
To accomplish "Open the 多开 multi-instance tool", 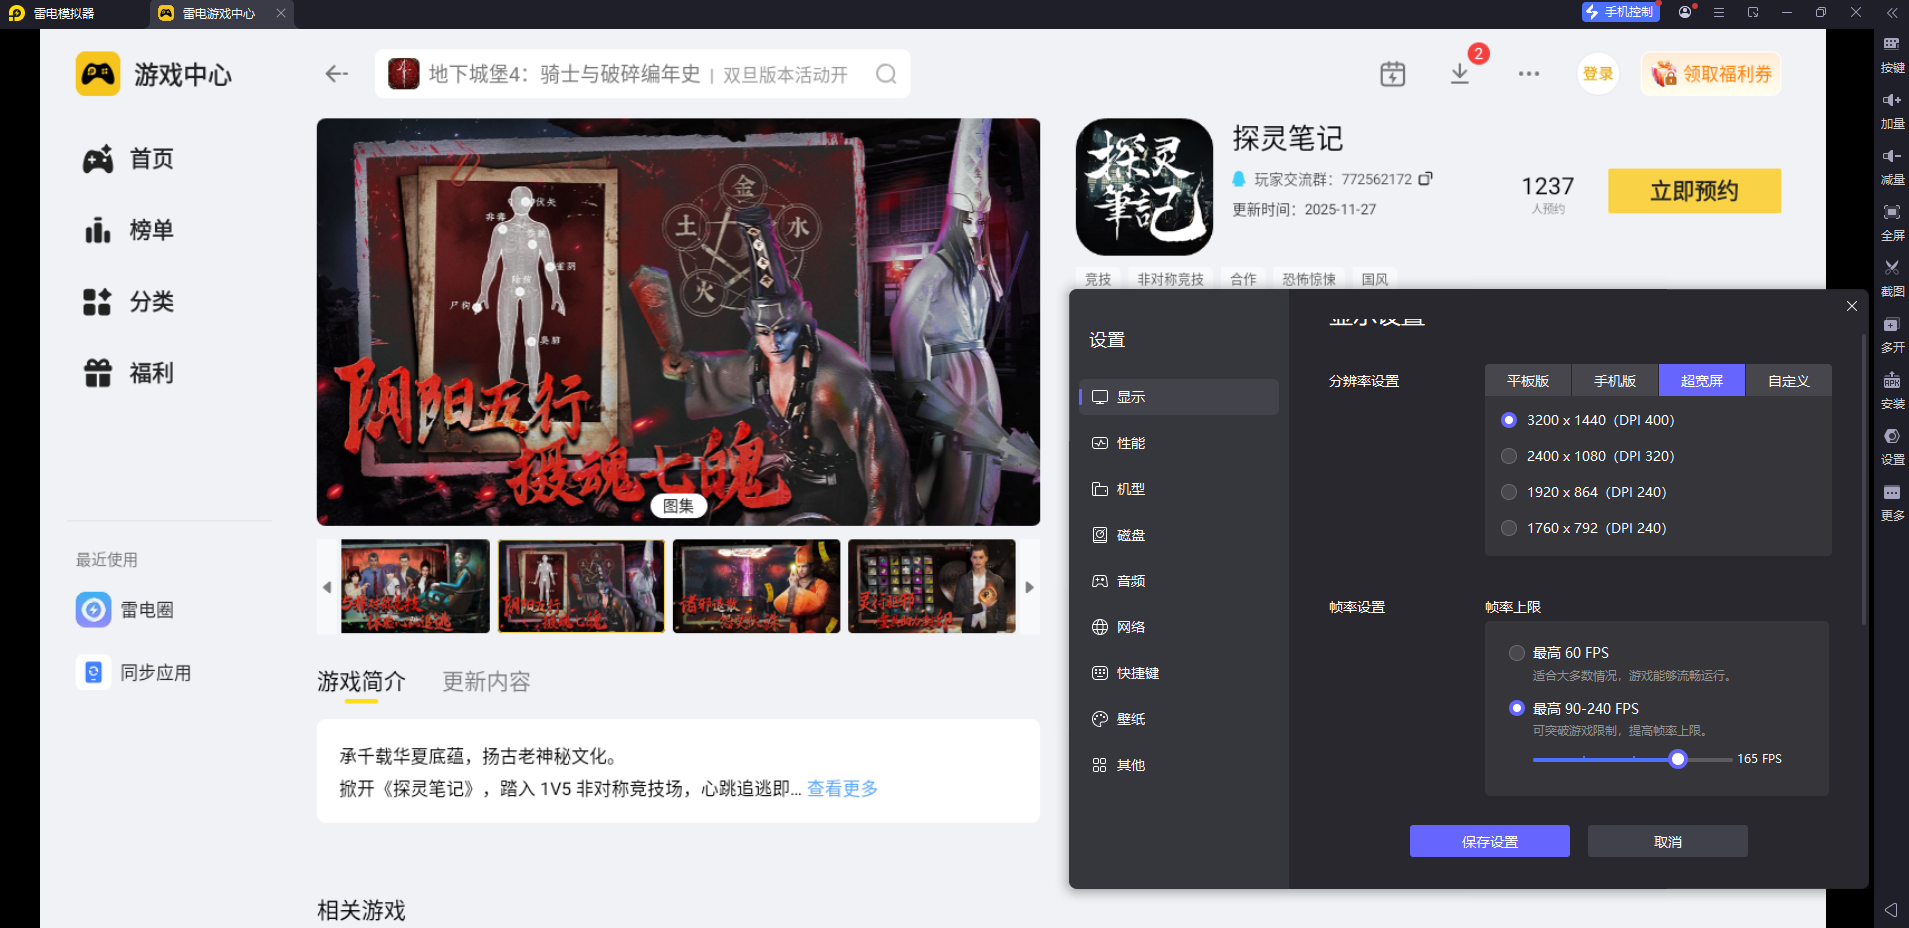I will click(x=1892, y=334).
